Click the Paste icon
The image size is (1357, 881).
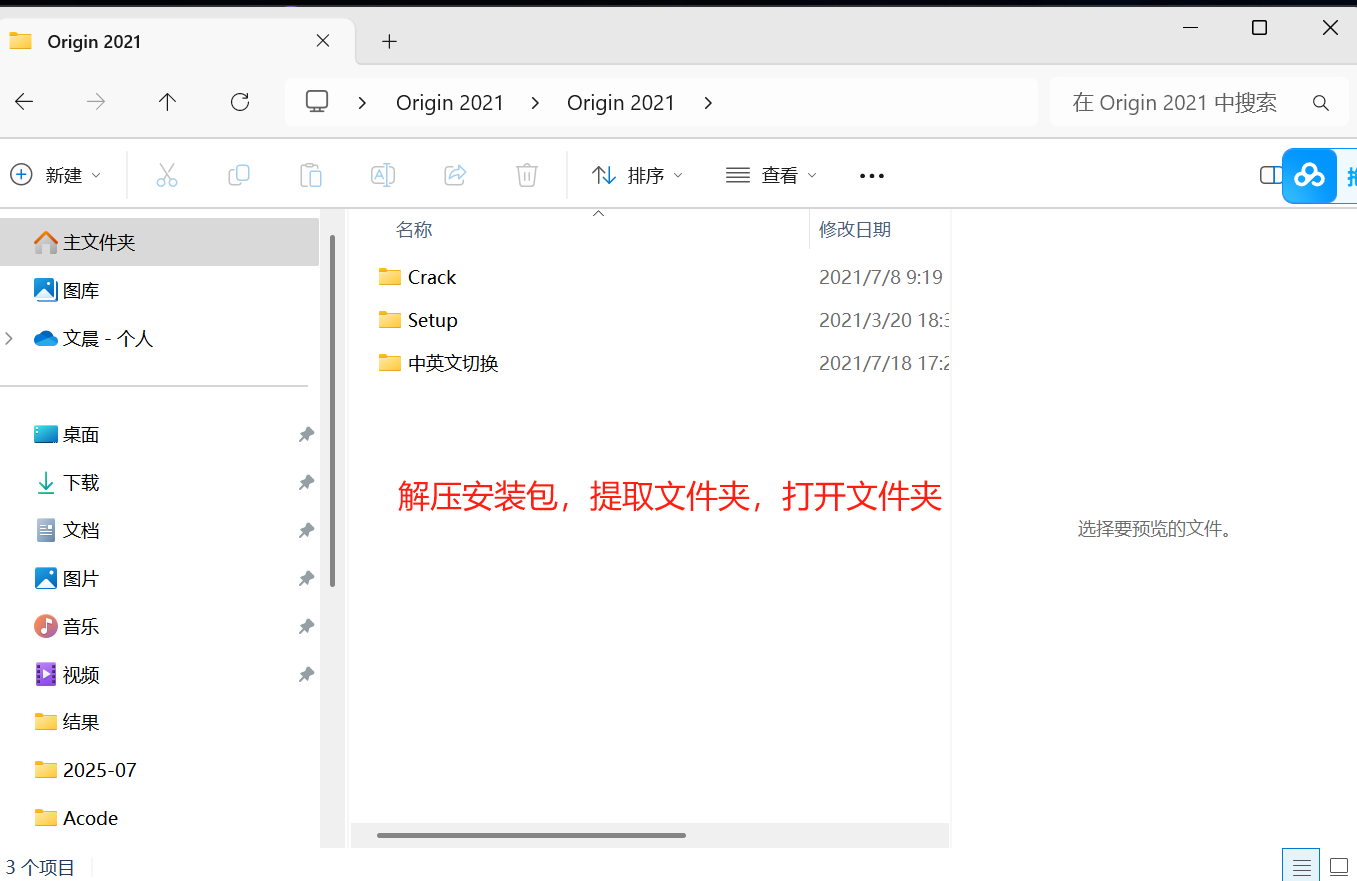(x=311, y=175)
